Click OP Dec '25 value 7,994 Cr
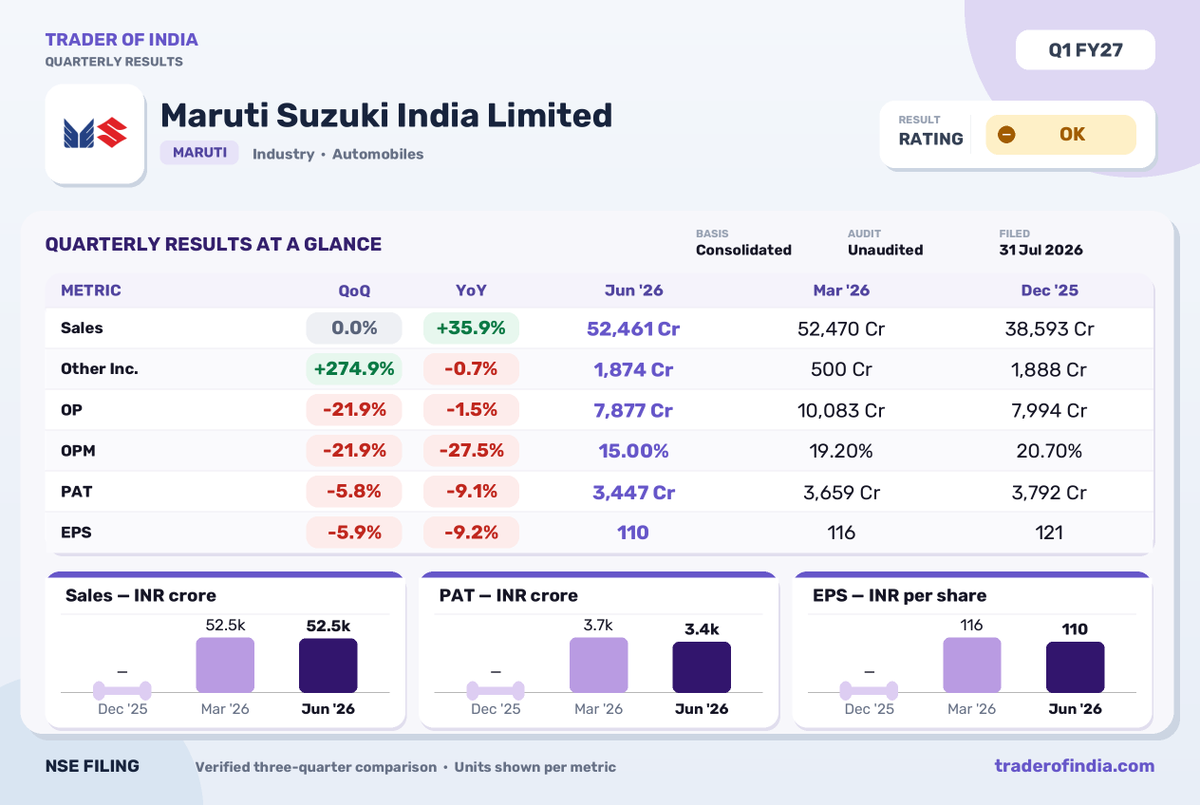The image size is (1200, 805). pos(1049,410)
